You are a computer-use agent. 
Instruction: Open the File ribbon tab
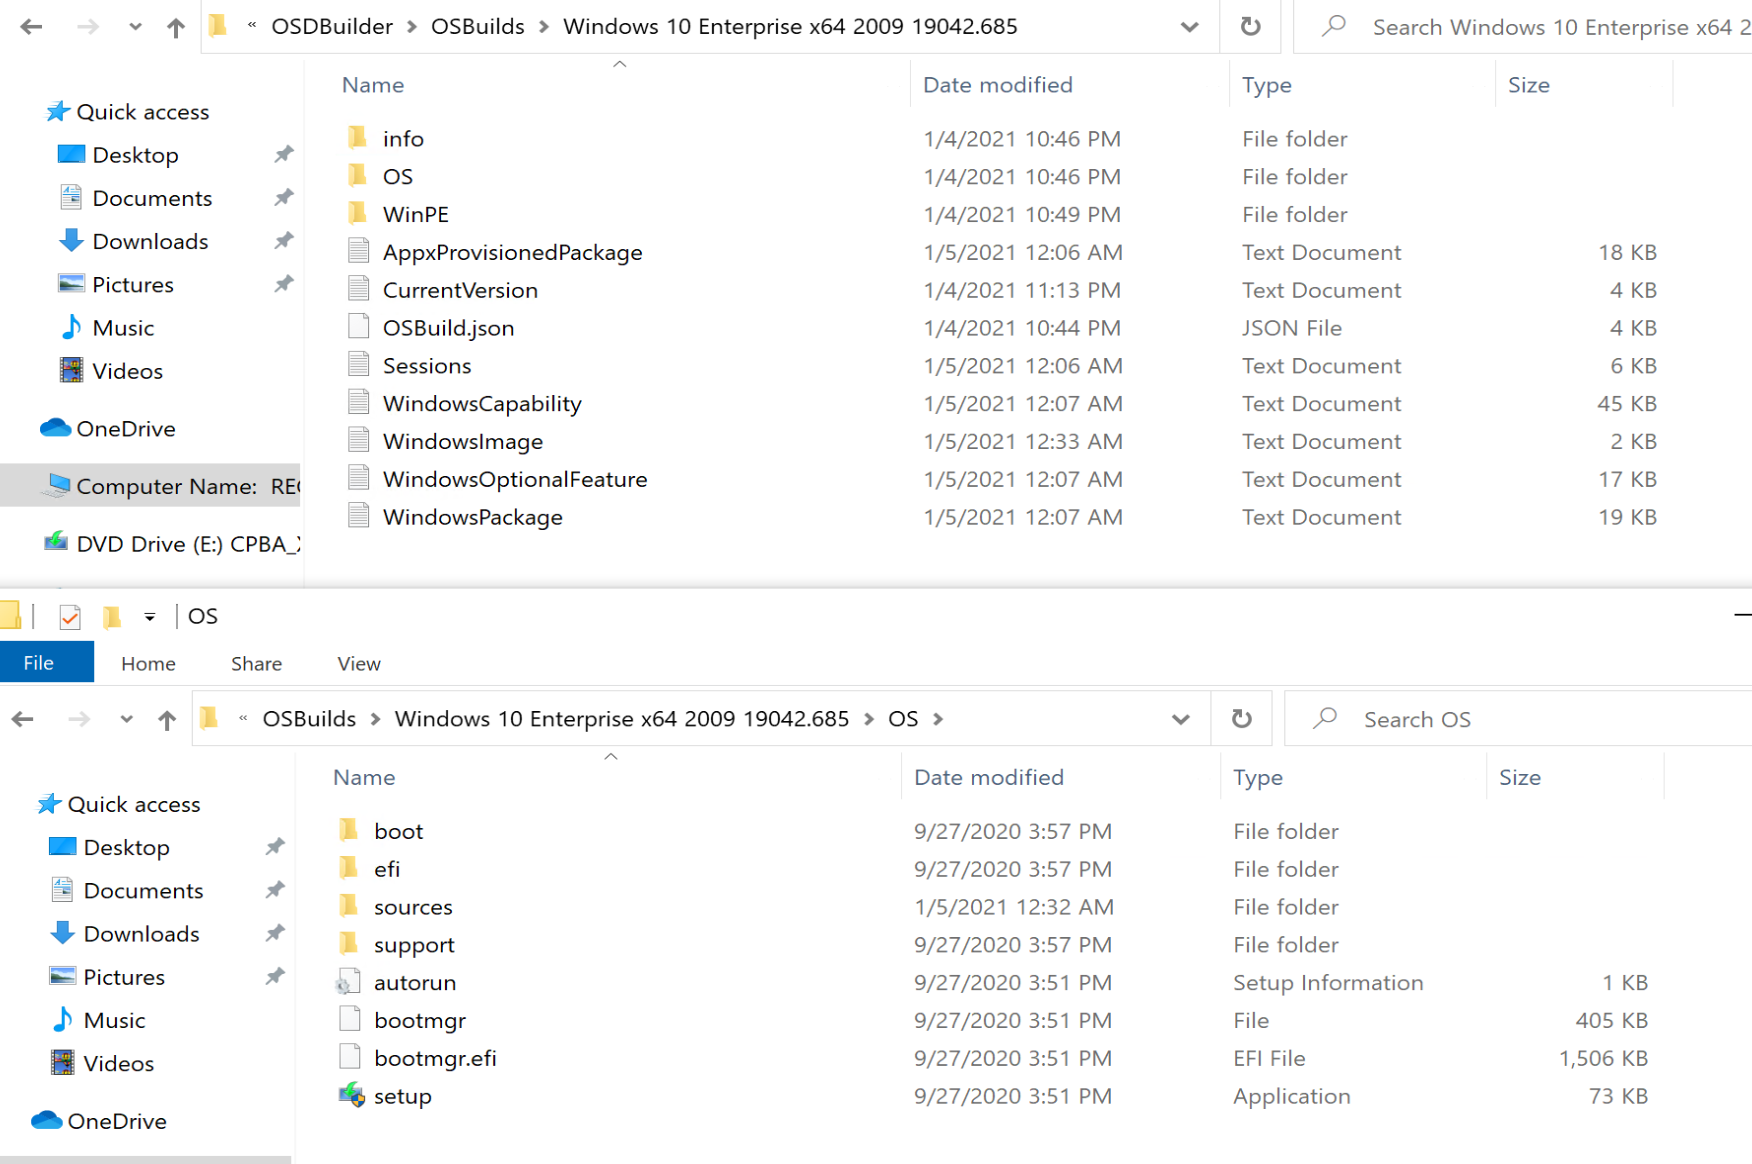[39, 663]
